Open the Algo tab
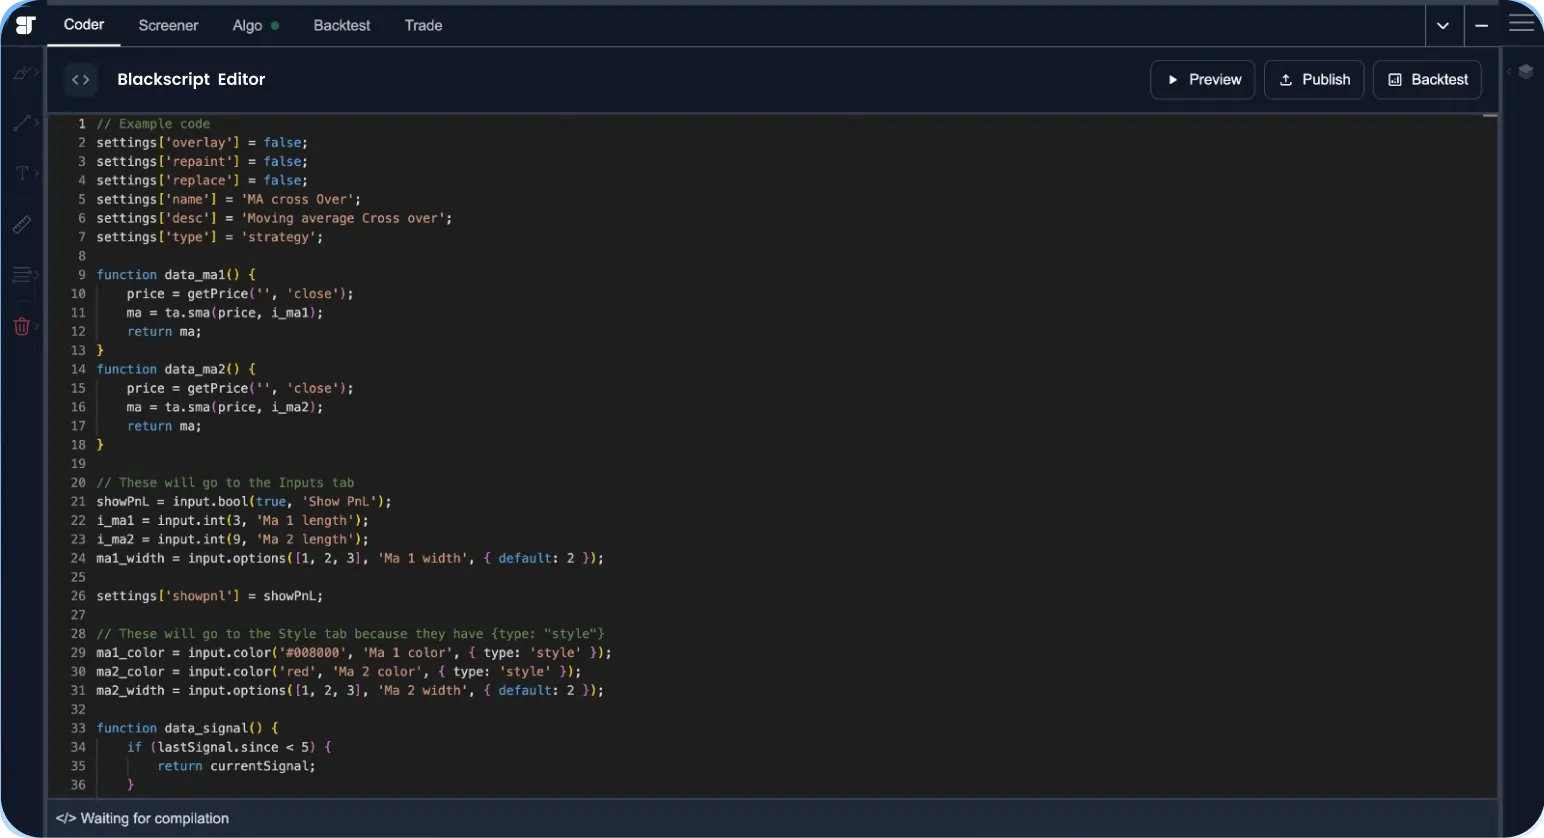Screen dimensions: 1544x838 247,26
